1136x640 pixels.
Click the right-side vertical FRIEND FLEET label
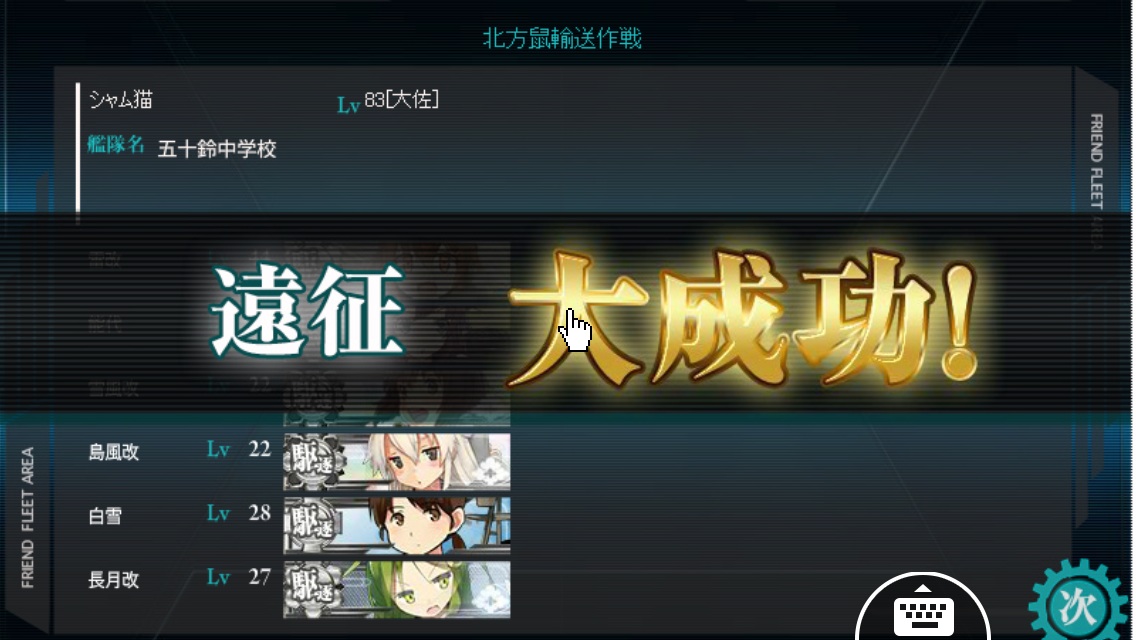pos(1096,161)
